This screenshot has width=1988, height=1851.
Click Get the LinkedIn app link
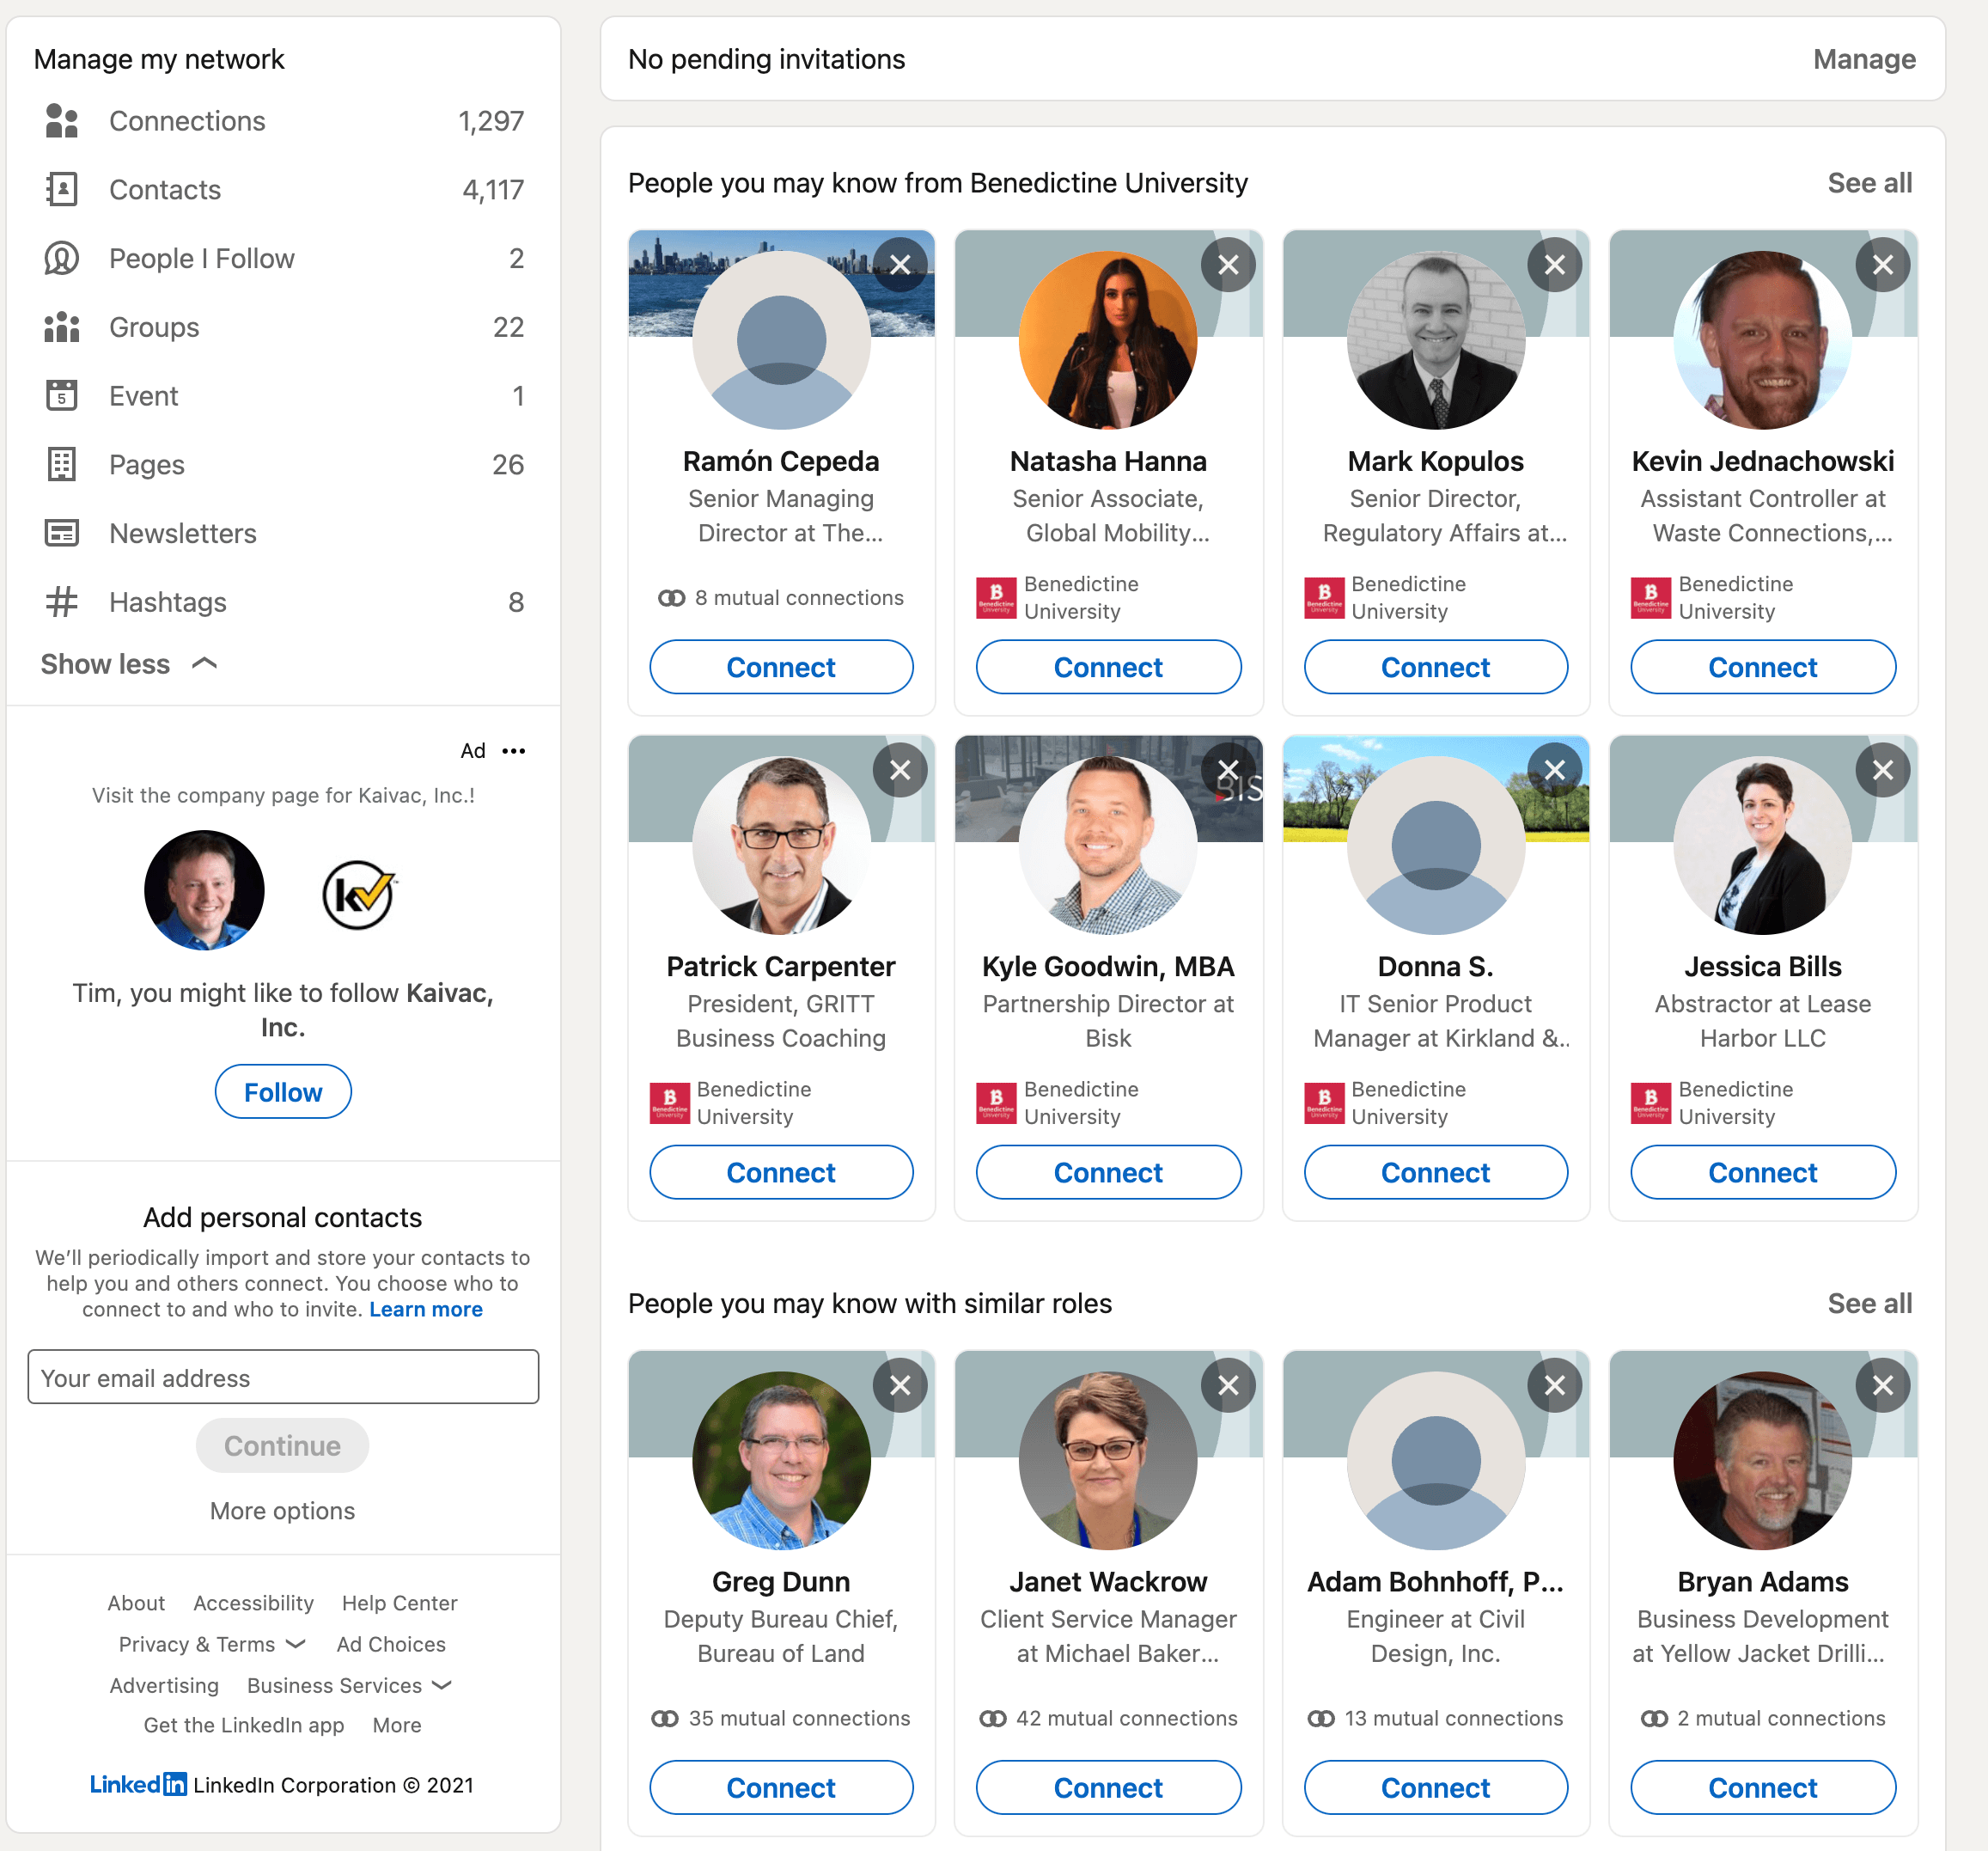click(244, 1725)
